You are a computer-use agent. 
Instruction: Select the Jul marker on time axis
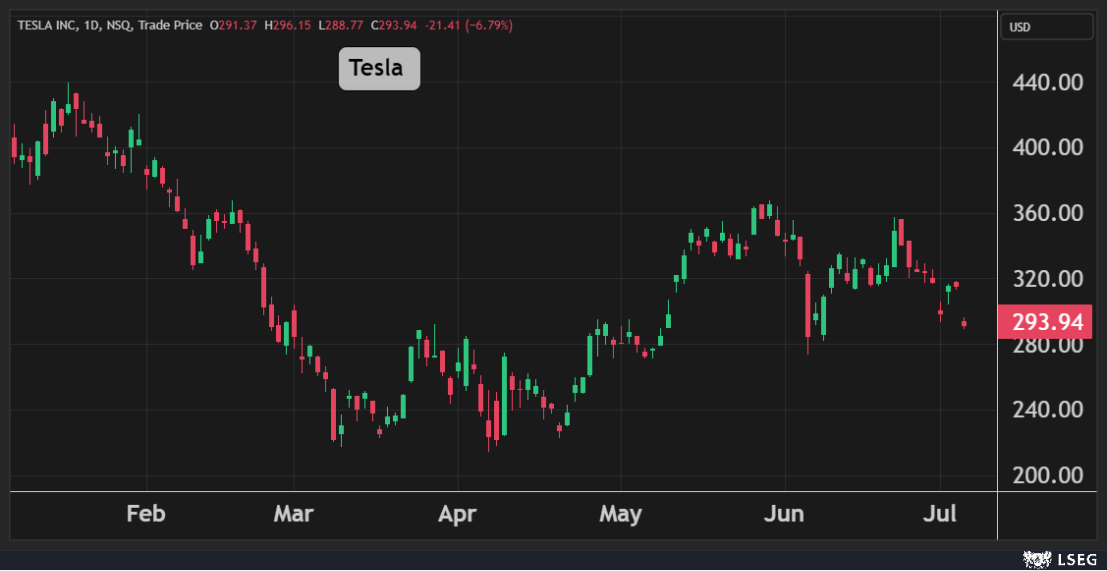tap(940, 514)
